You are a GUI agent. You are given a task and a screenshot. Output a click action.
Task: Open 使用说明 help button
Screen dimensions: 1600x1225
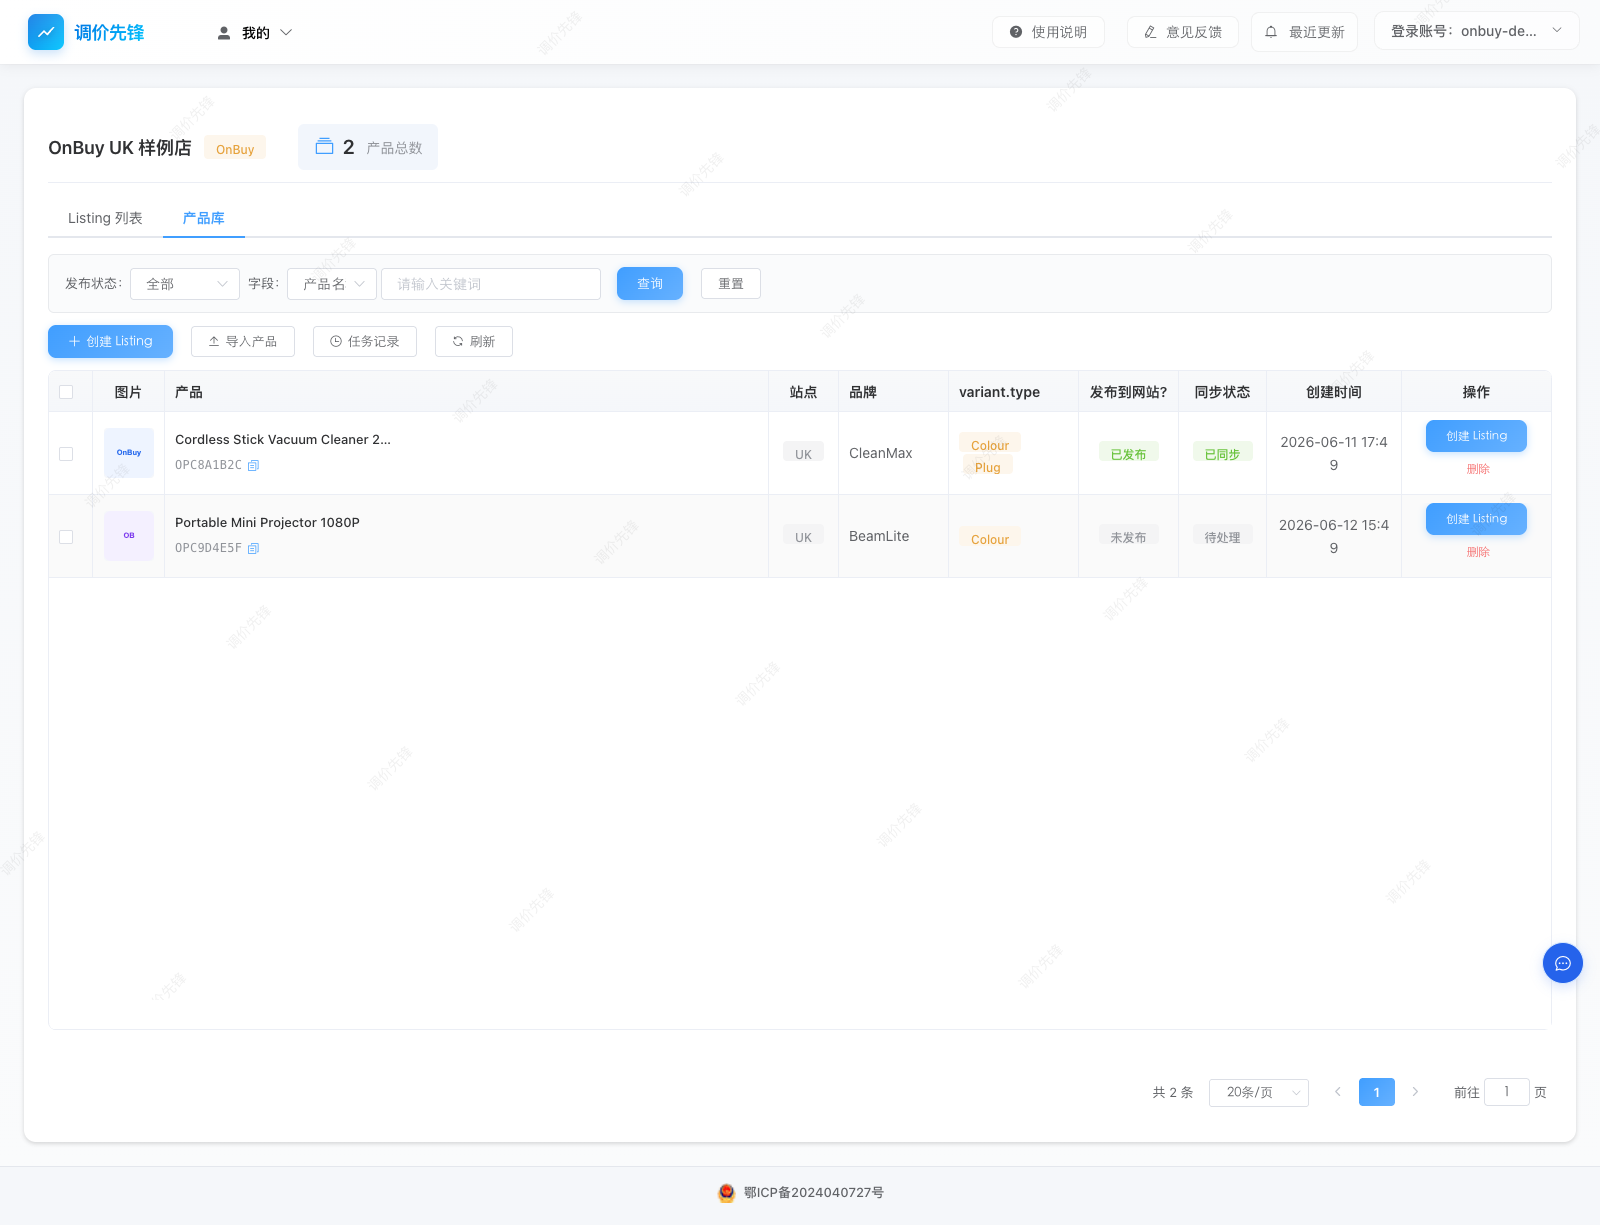click(x=1048, y=32)
